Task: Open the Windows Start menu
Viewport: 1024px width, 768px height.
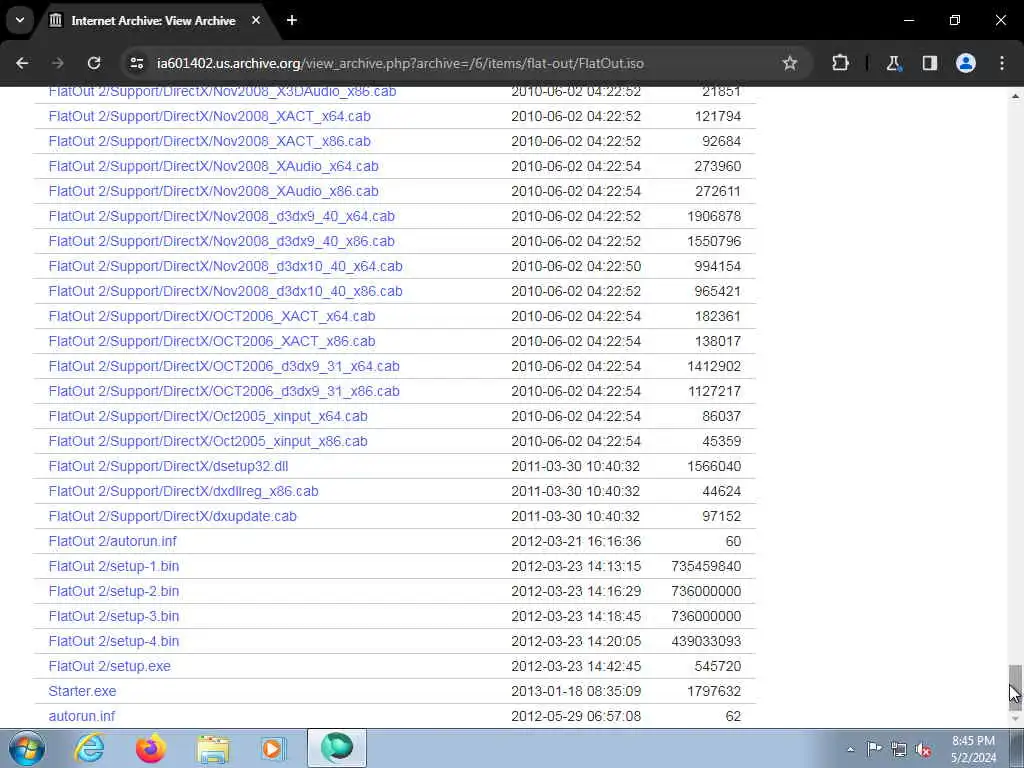Action: coord(27,748)
